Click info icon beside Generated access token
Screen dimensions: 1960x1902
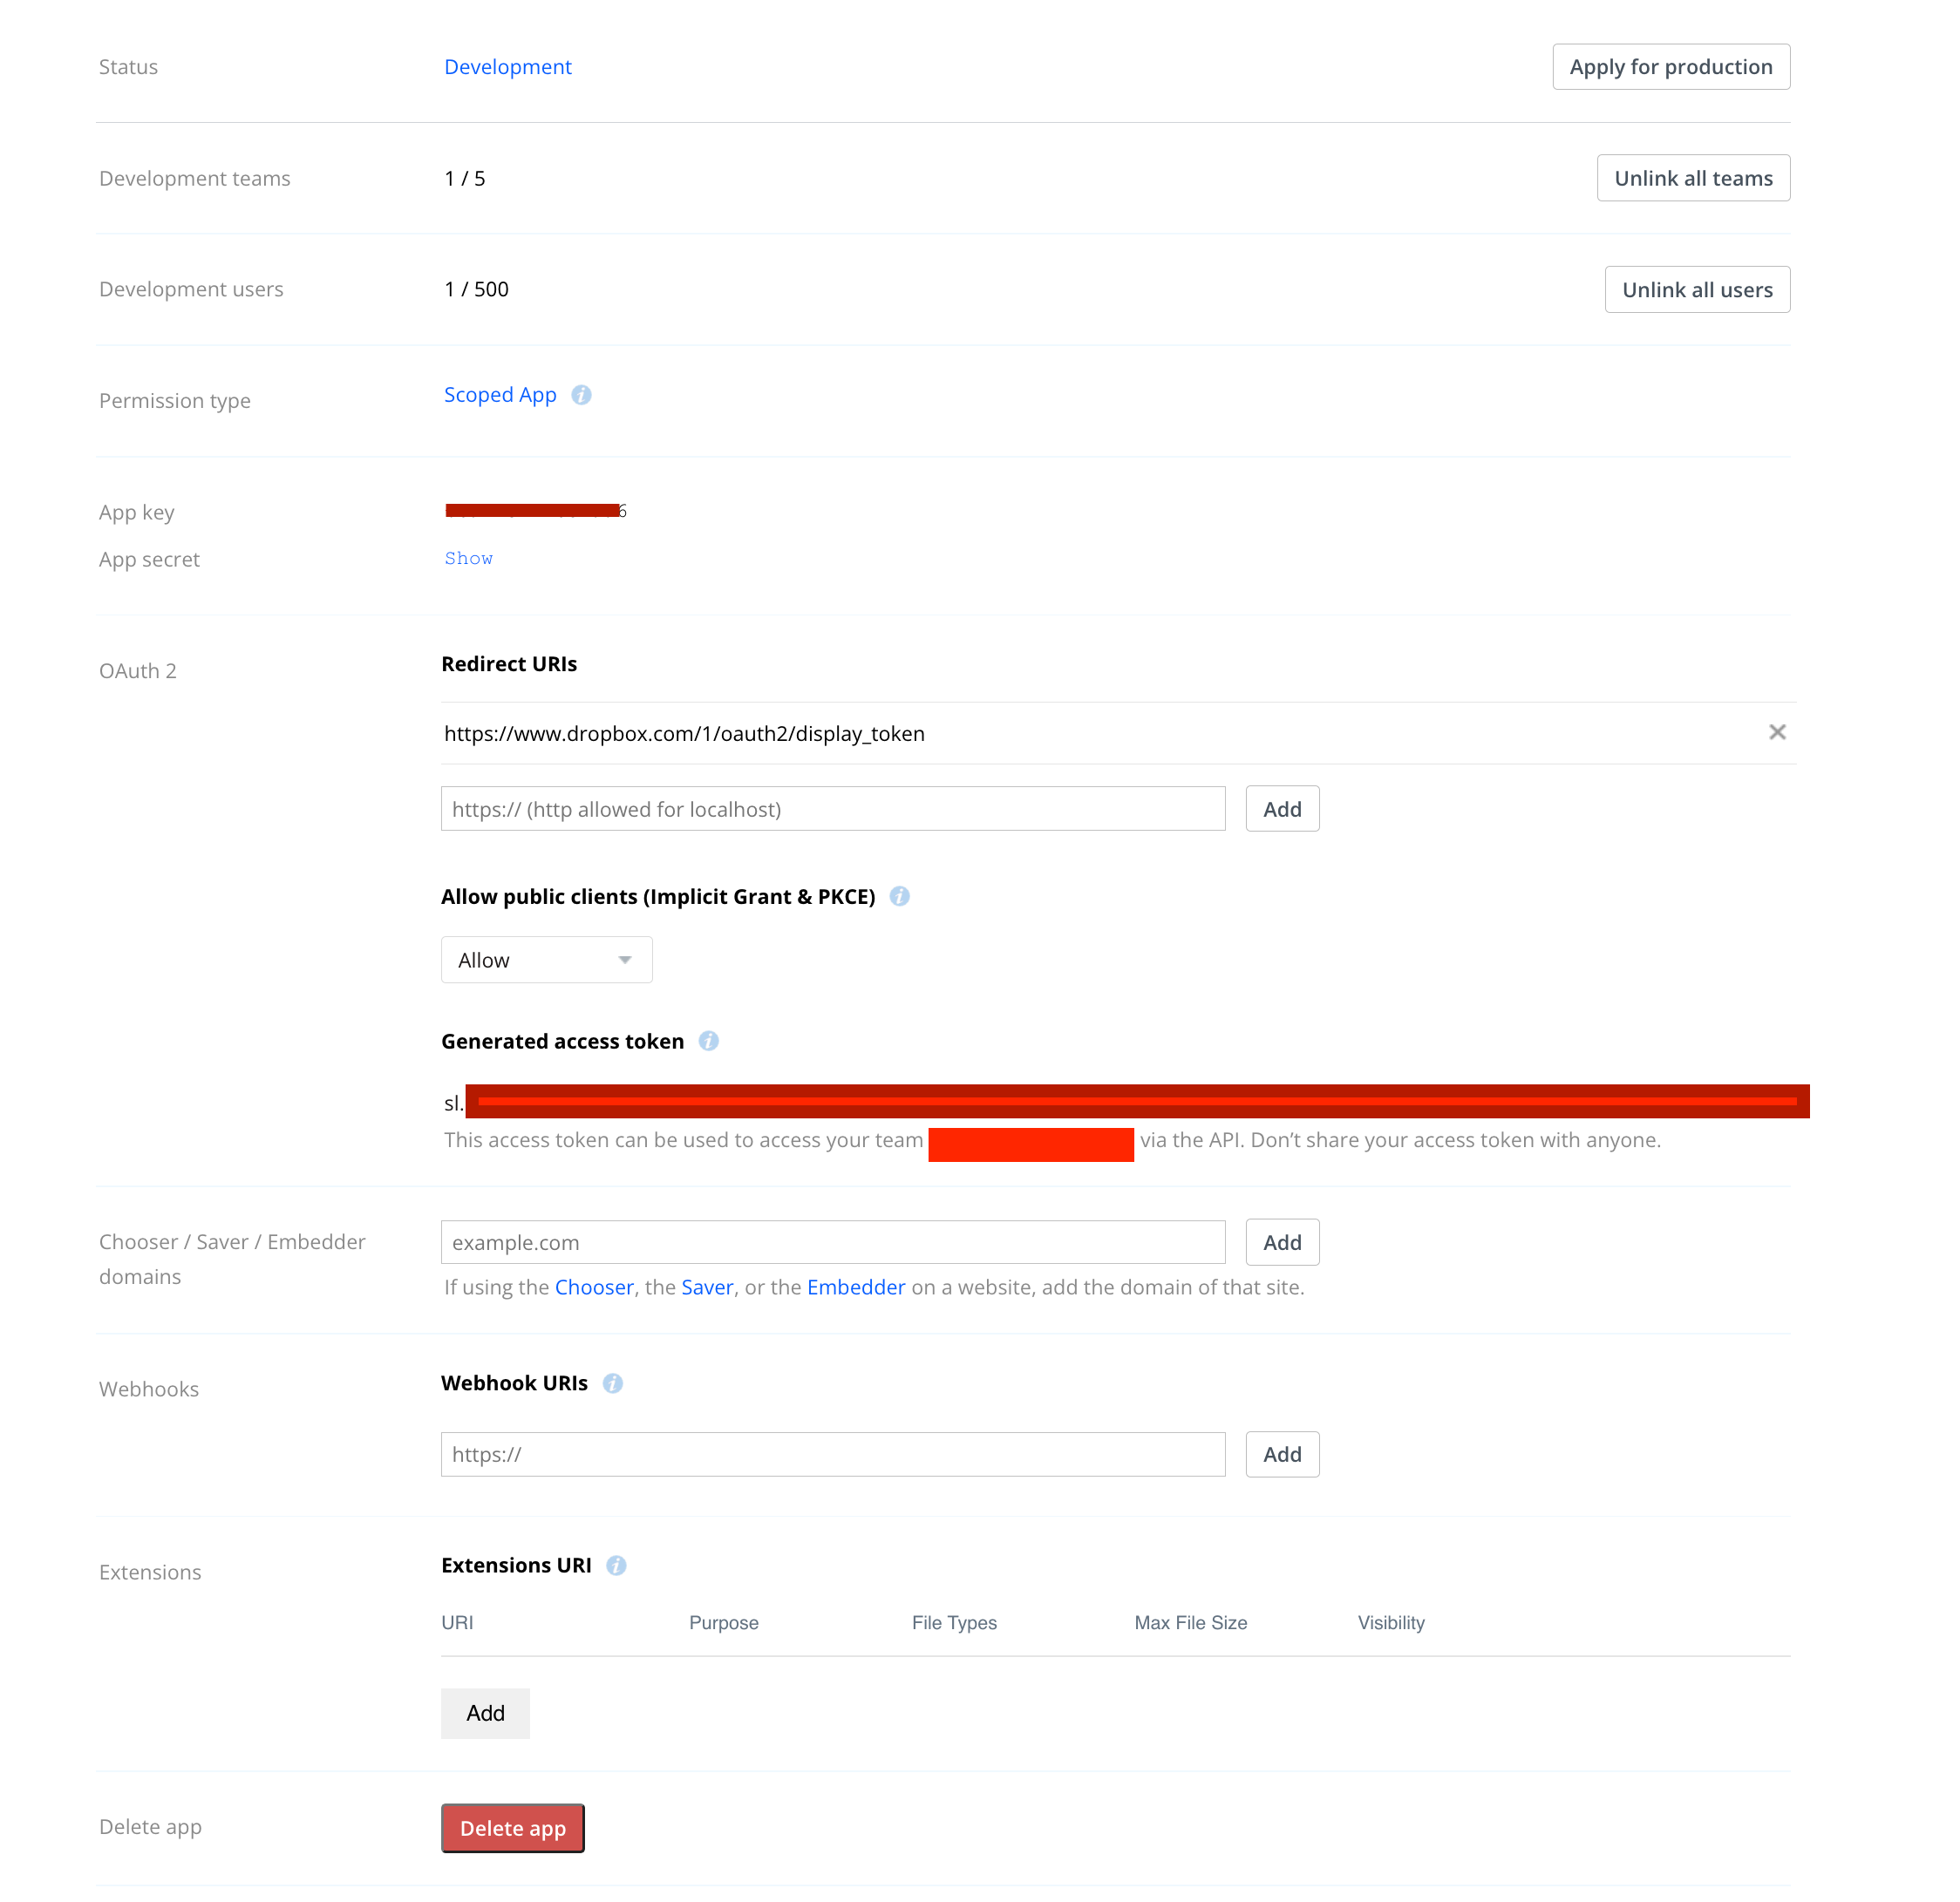pos(708,1041)
